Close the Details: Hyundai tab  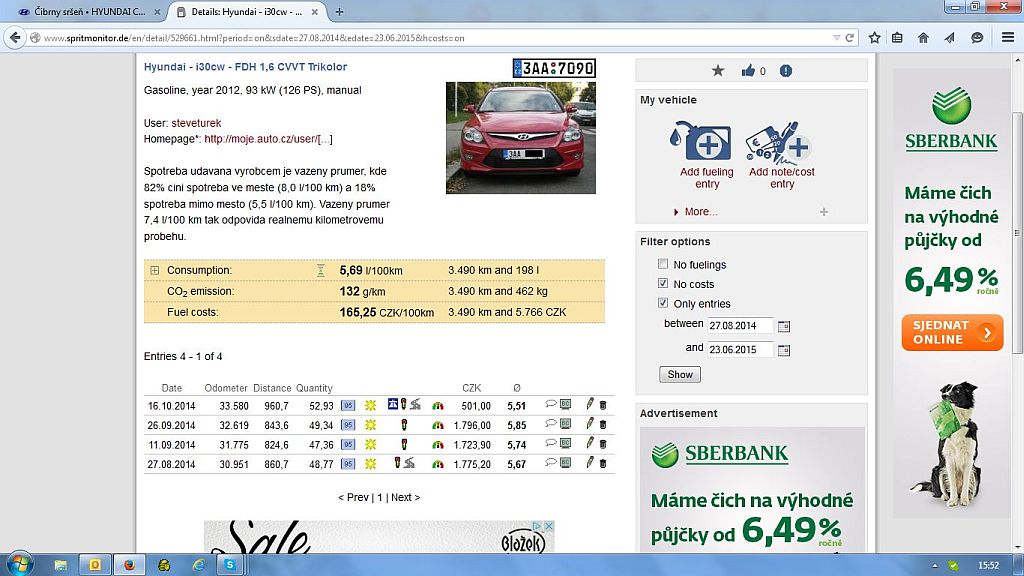pos(315,12)
